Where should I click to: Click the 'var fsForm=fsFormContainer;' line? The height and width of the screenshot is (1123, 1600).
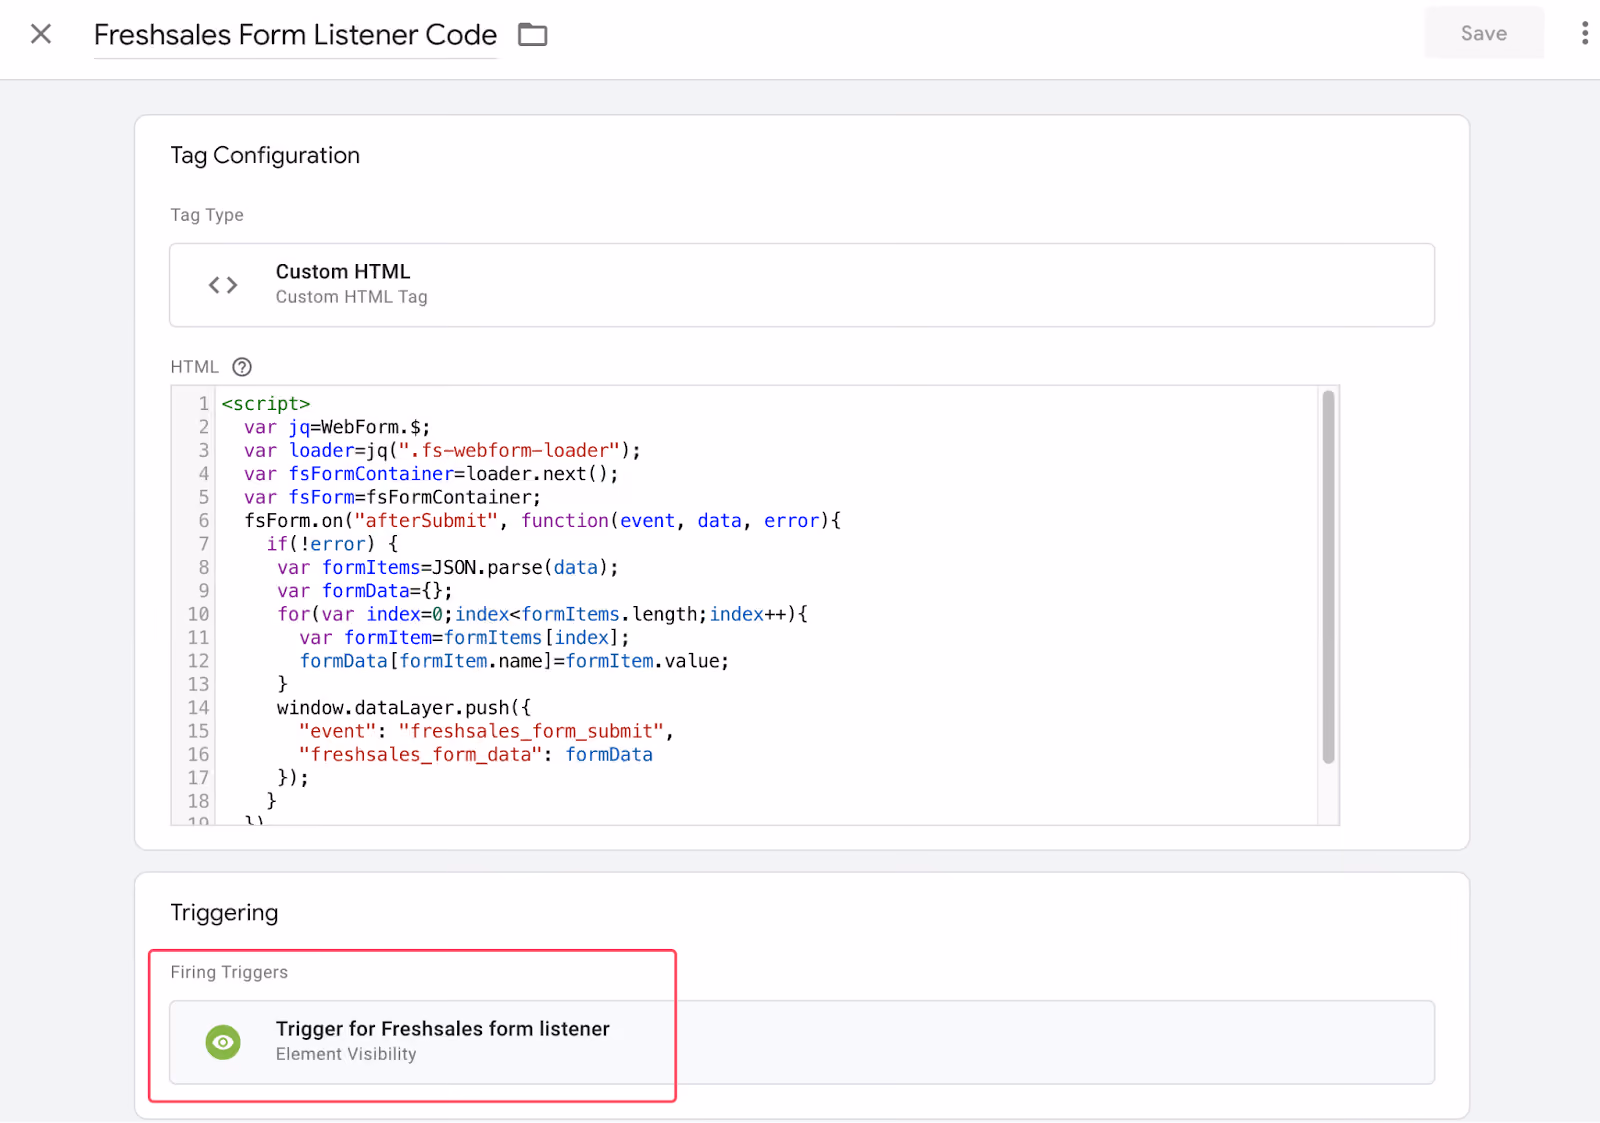392,497
